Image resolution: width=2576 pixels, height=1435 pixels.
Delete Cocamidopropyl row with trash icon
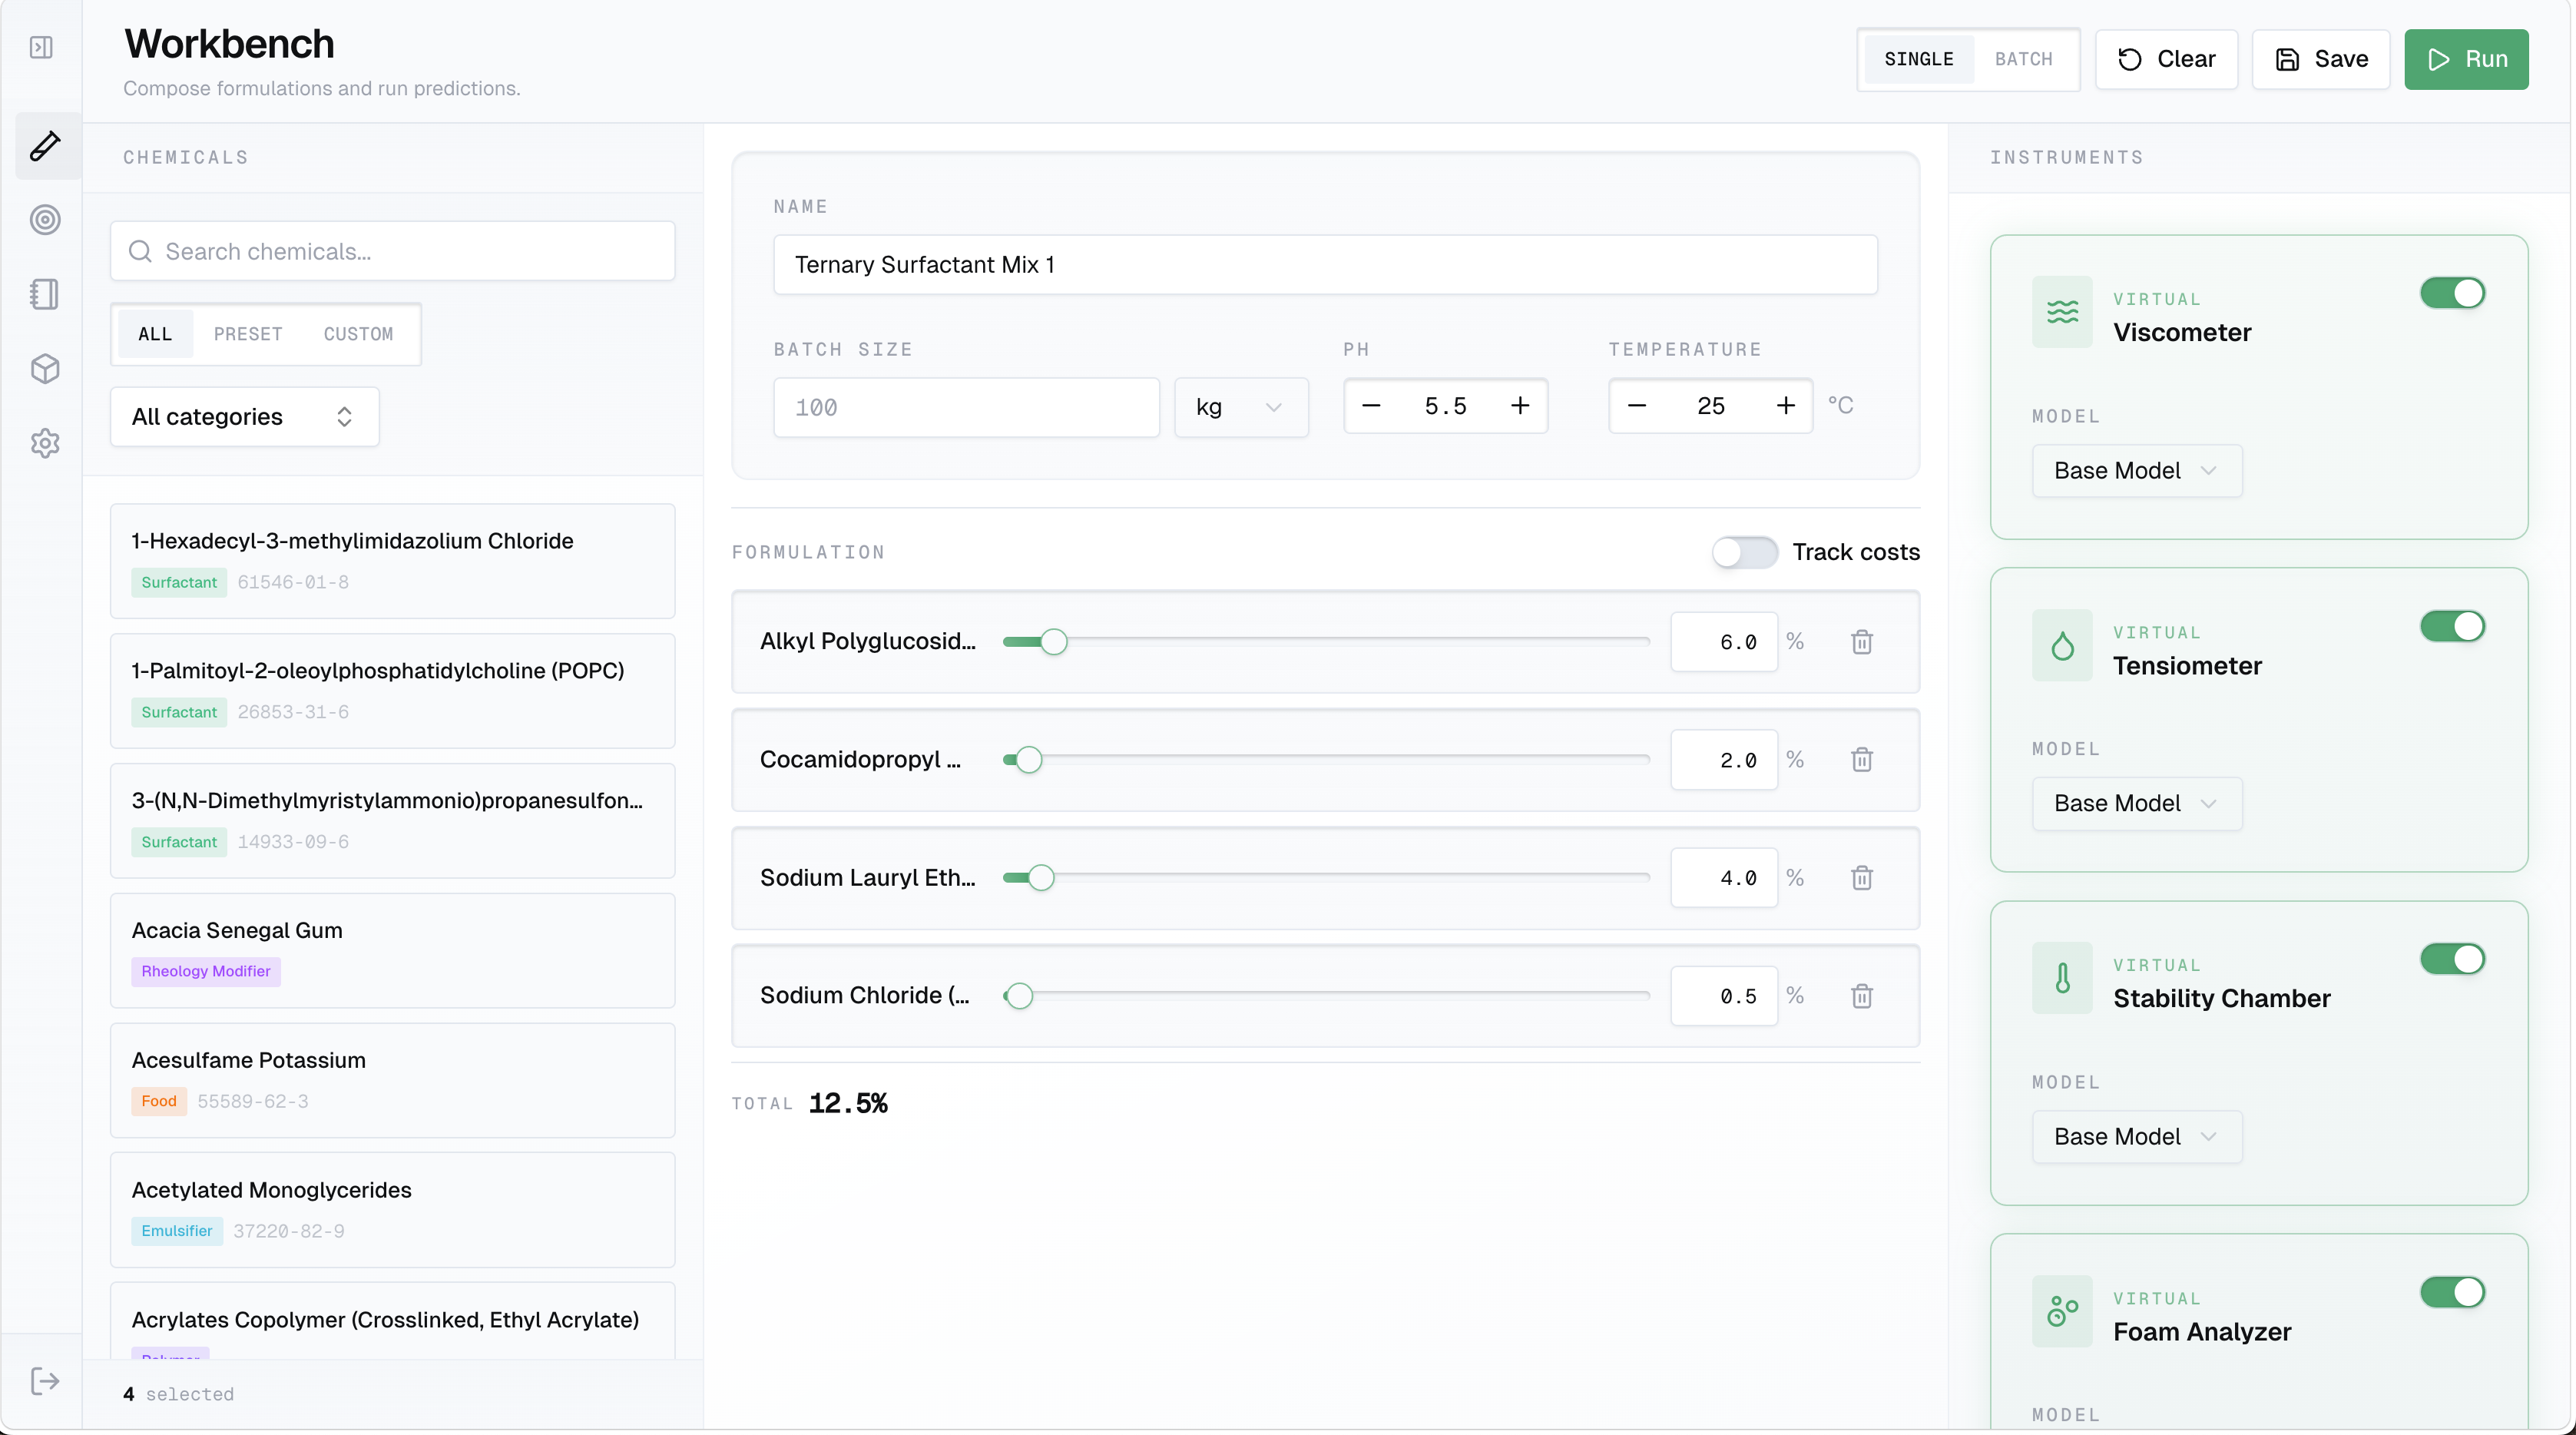1861,760
